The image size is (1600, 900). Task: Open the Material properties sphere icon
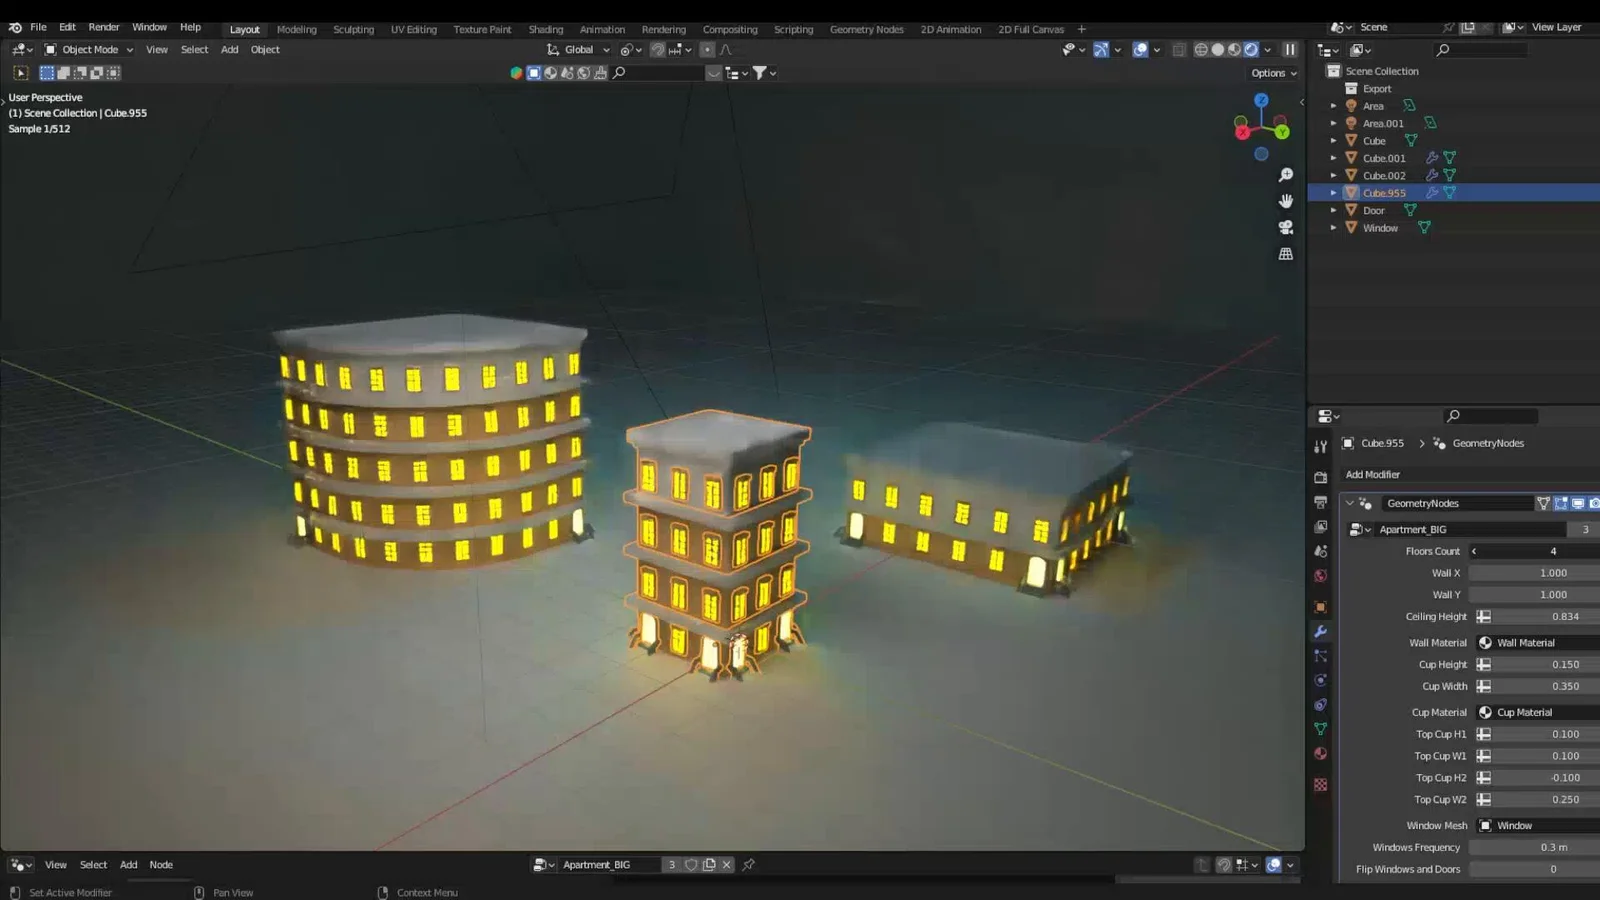click(1321, 754)
